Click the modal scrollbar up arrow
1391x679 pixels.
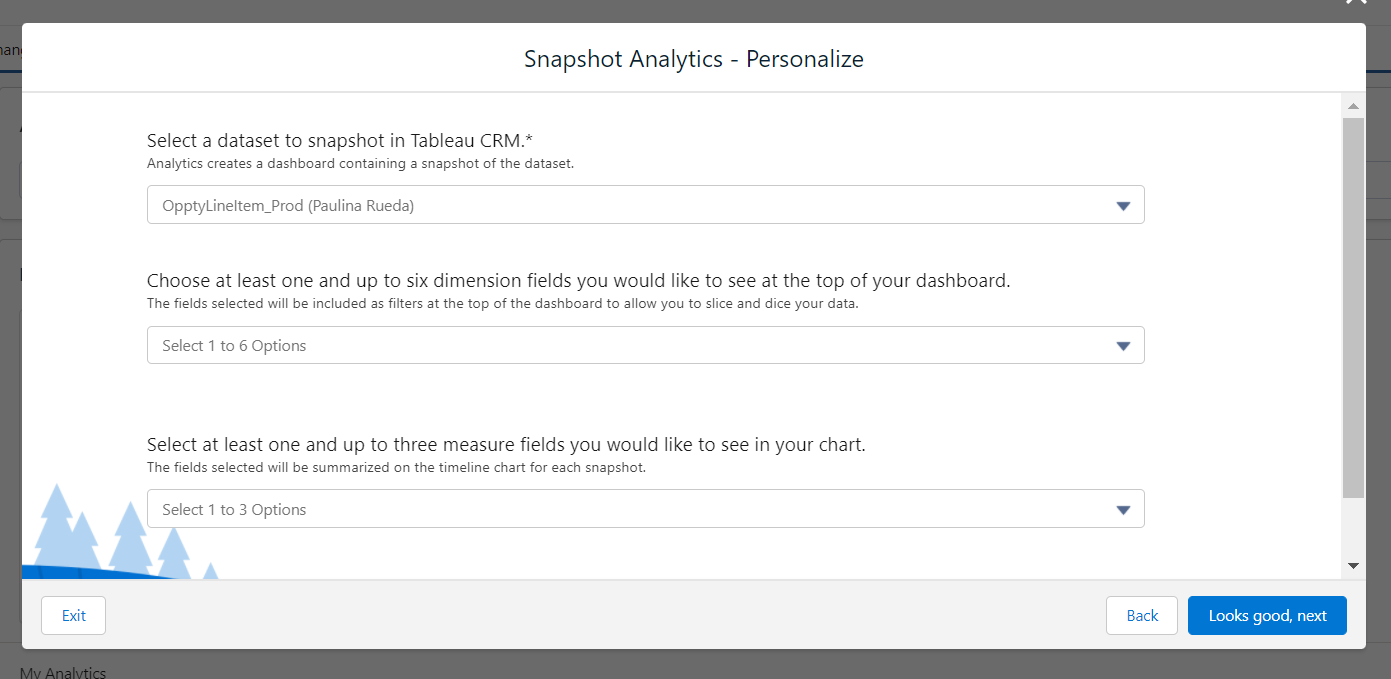pos(1353,106)
